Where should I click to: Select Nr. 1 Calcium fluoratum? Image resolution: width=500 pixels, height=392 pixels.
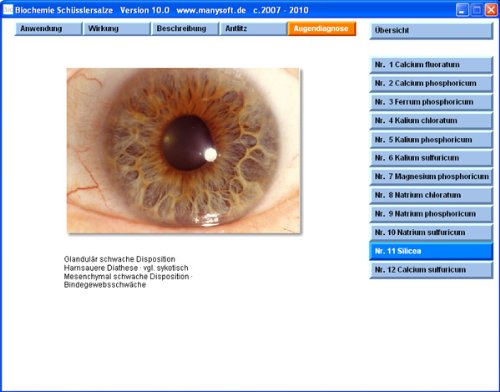431,65
